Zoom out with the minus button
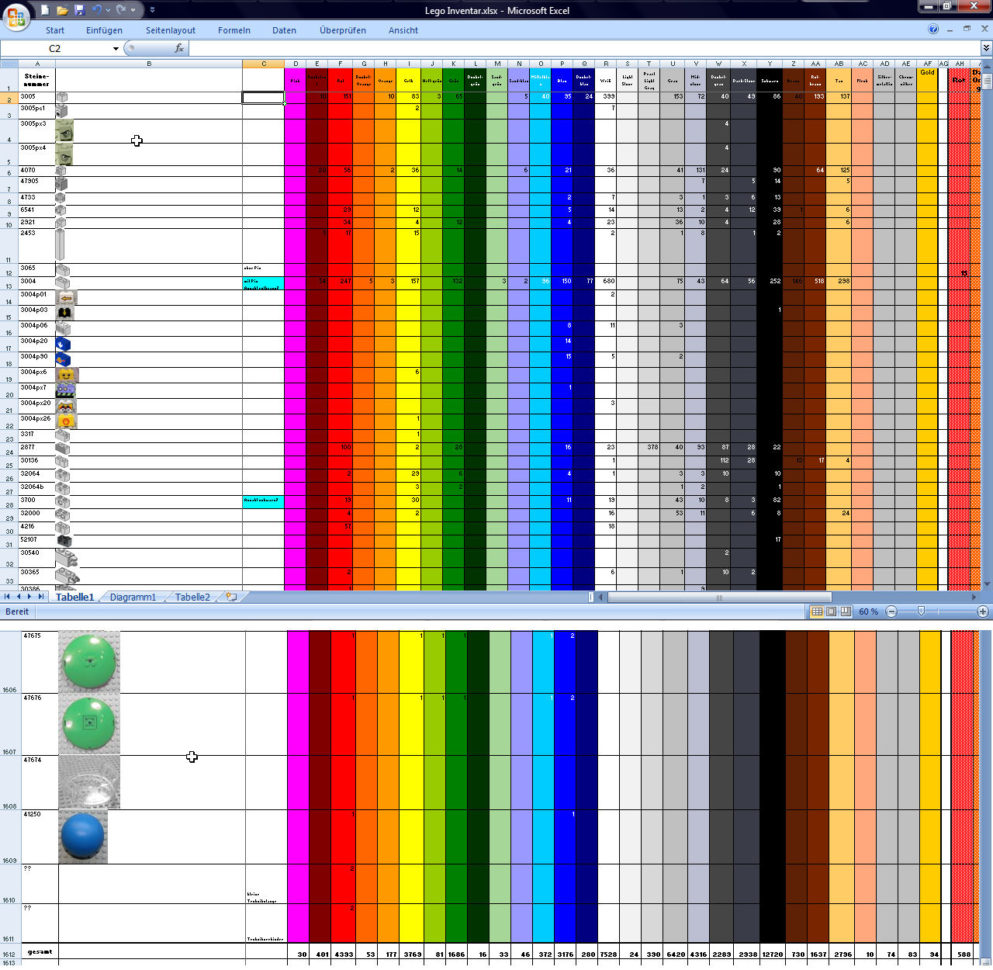Screen dimensions: 993x970 (891, 611)
